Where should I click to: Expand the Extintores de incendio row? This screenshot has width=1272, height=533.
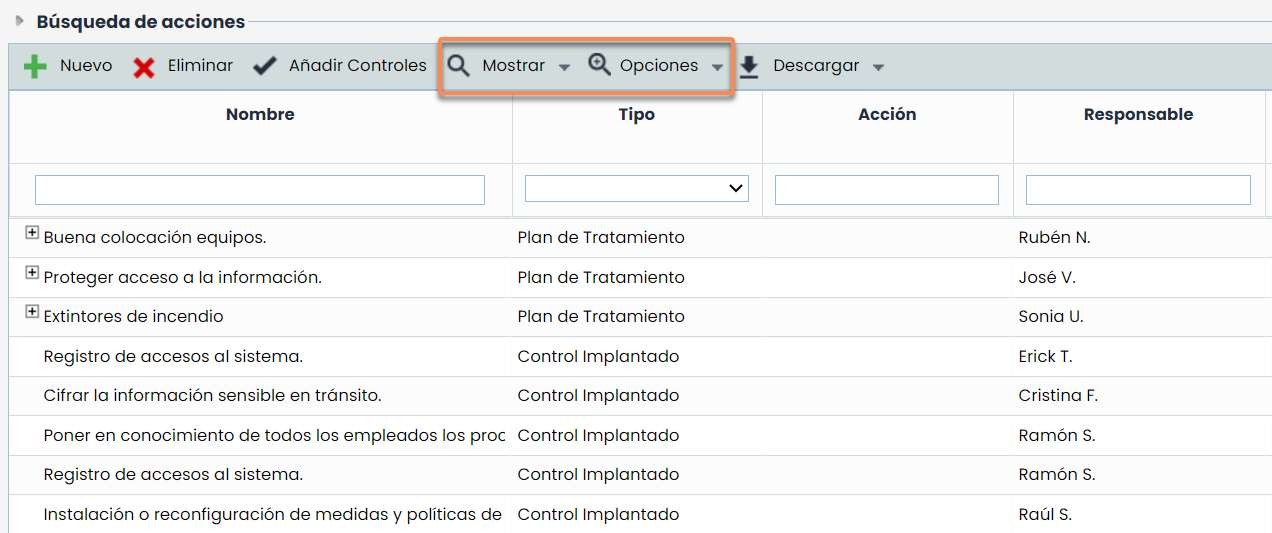point(32,312)
